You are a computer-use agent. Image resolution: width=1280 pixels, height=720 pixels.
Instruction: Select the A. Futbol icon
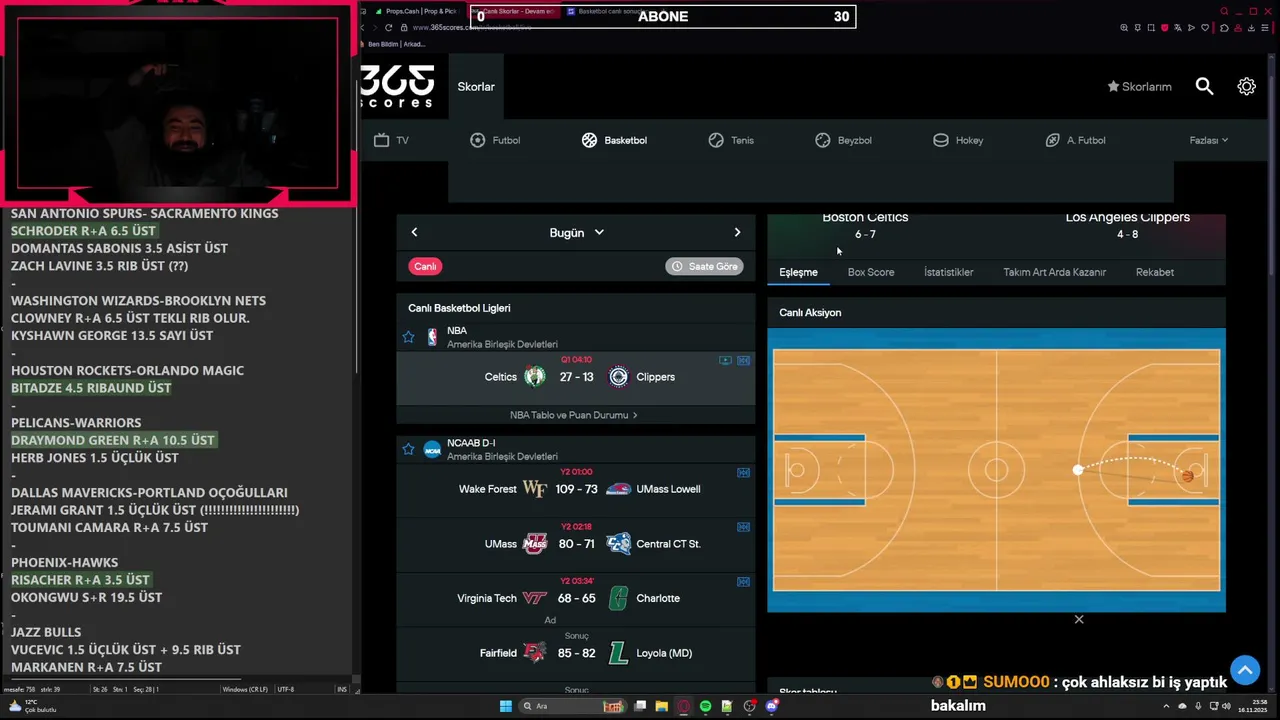[1052, 140]
